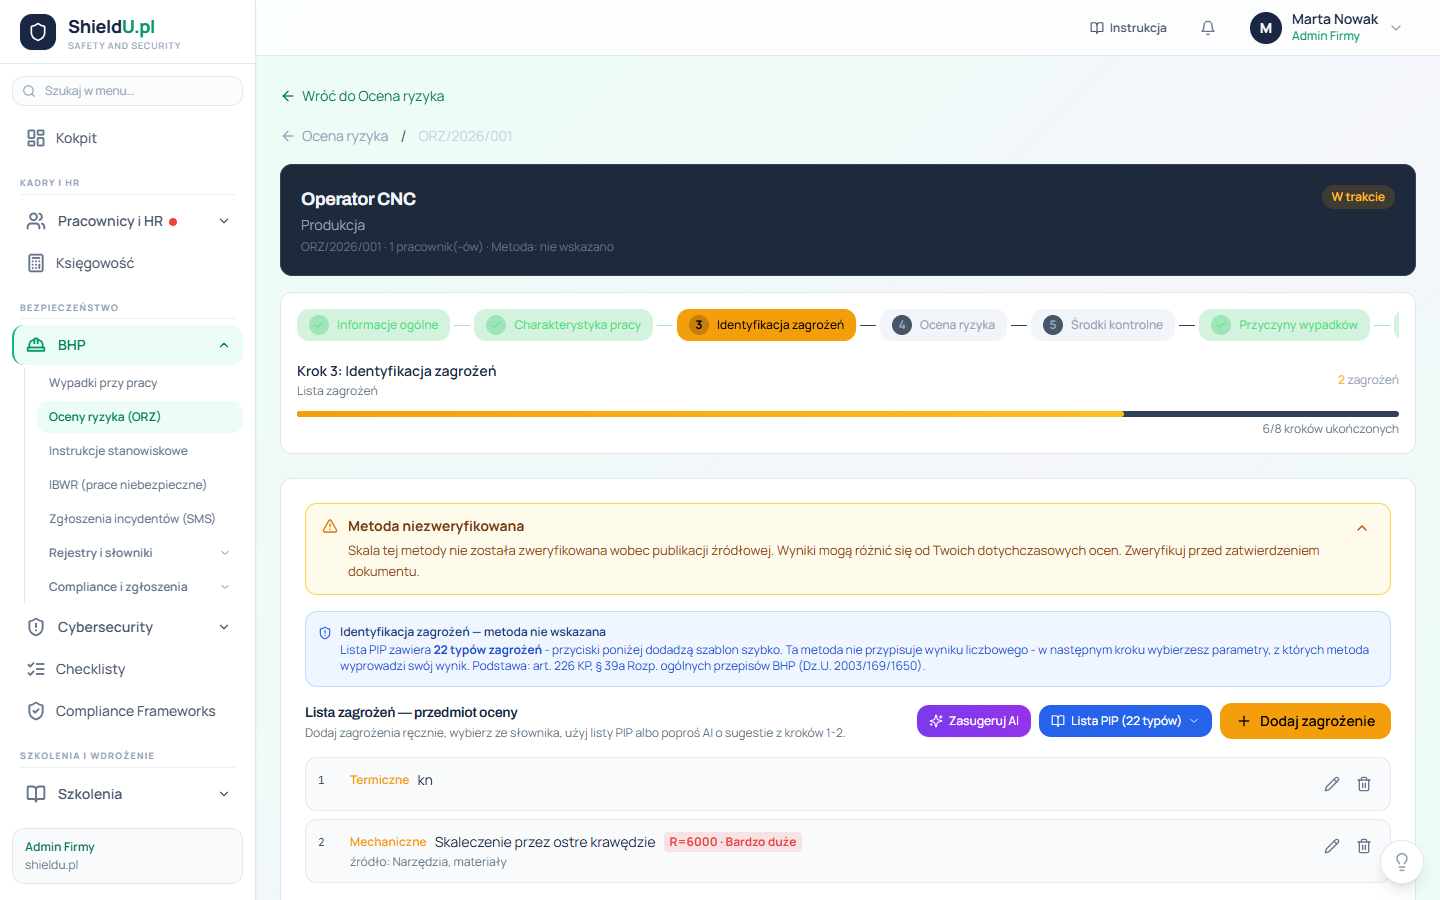Expand Pracownicy i HR section

[x=127, y=221]
